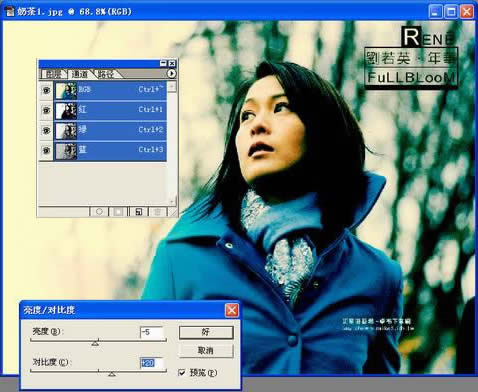The width and height of the screenshot is (478, 392).
Task: Click the delete channel trash icon
Action: (x=158, y=212)
